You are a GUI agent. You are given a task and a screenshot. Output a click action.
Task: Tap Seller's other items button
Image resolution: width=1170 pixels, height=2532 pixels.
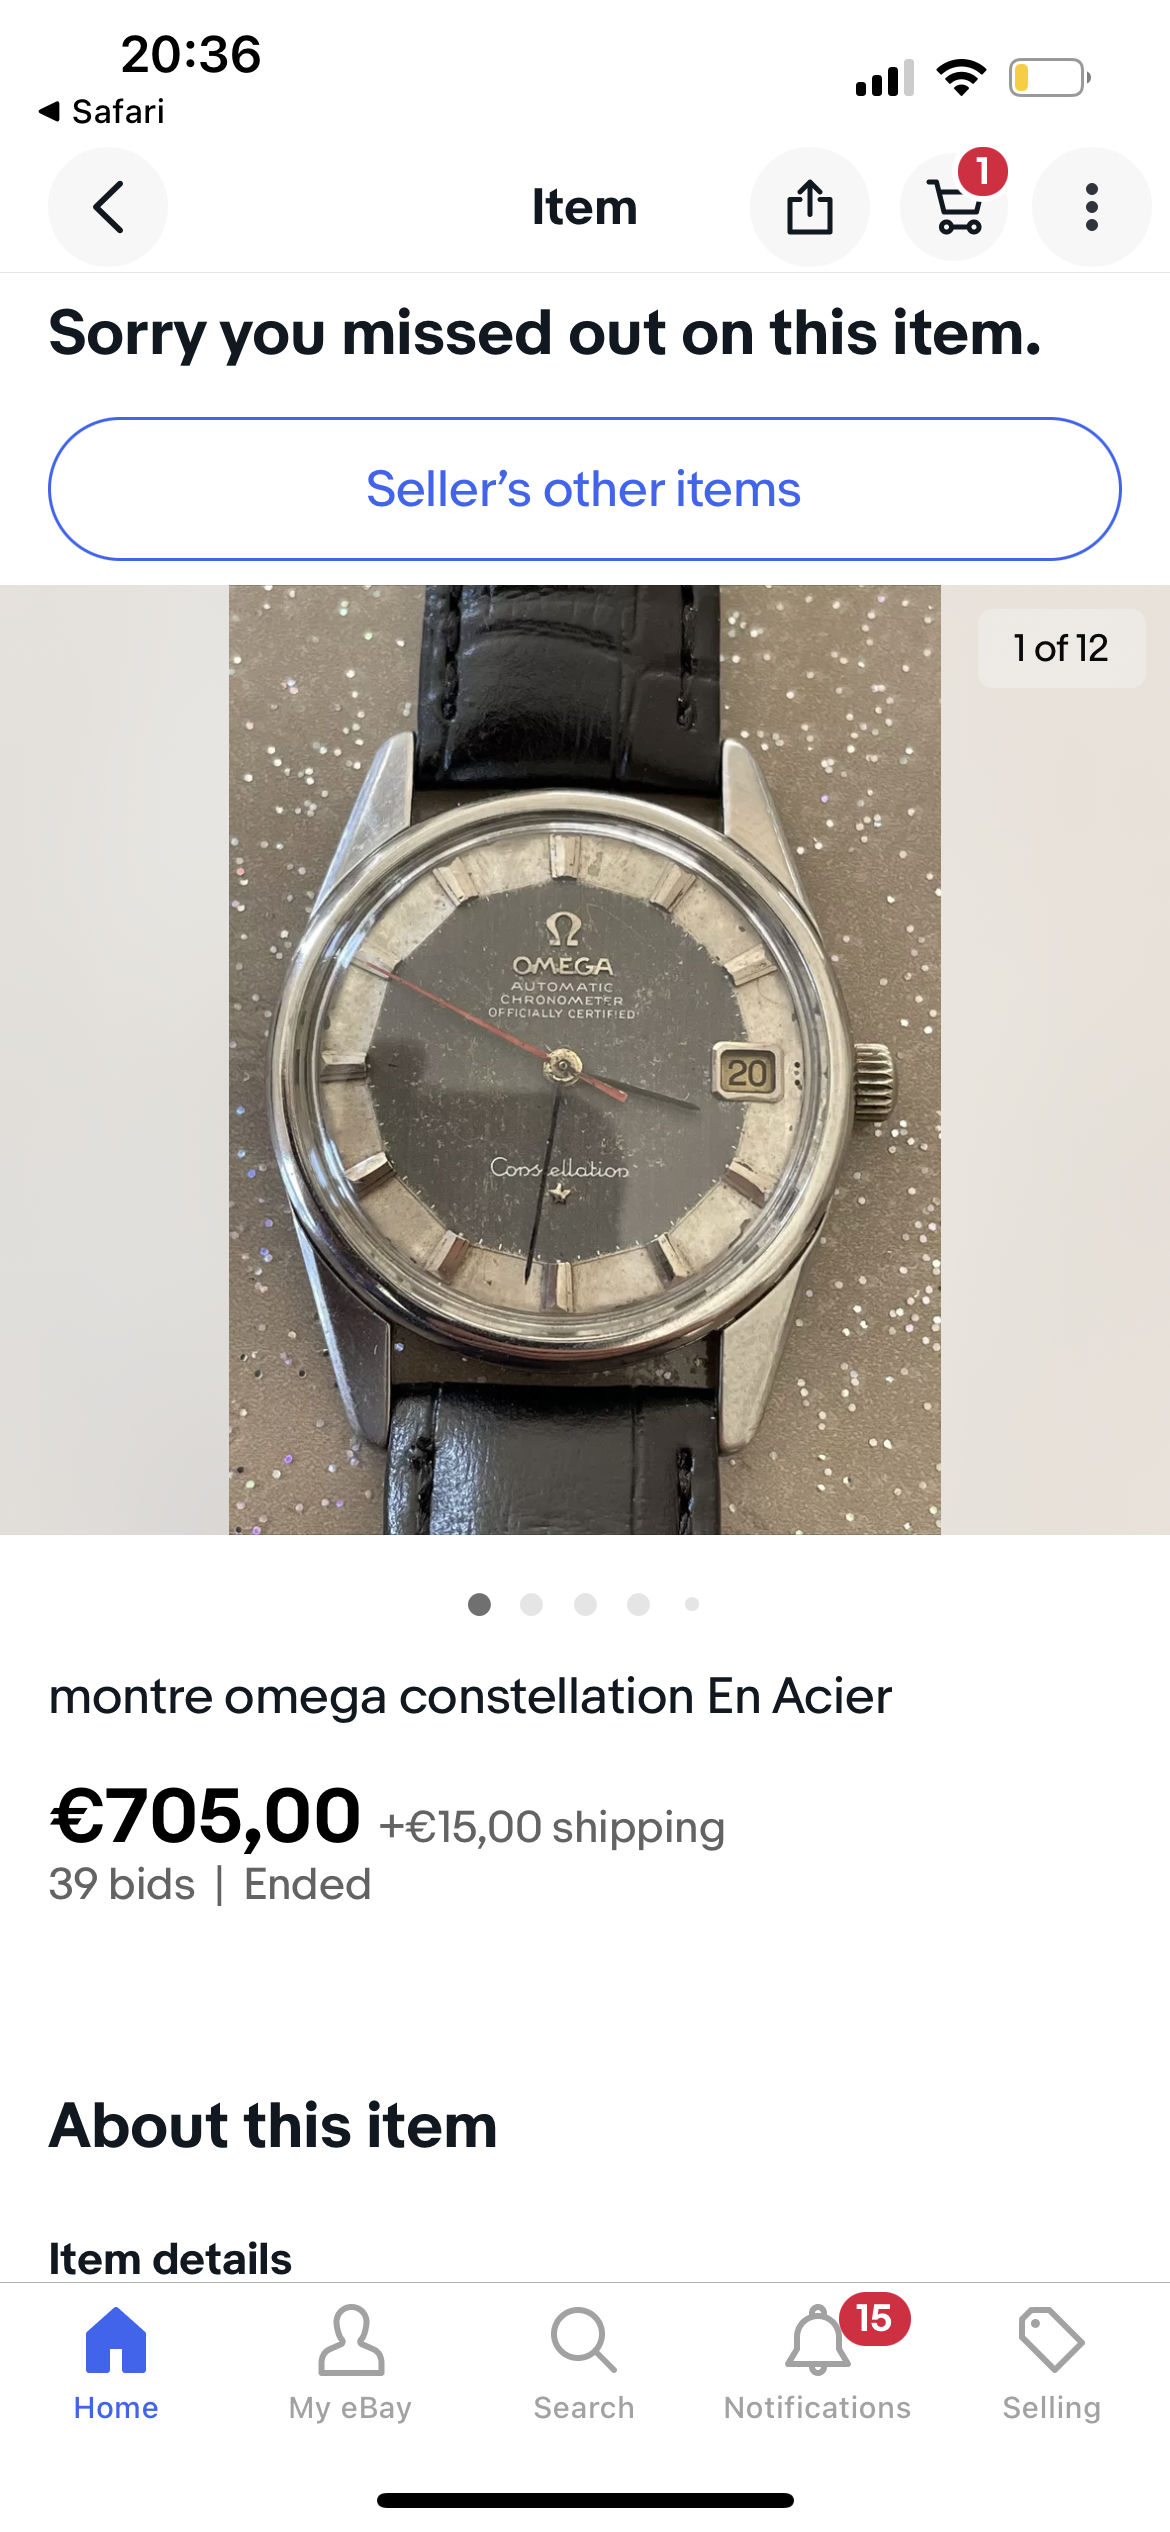pos(585,489)
